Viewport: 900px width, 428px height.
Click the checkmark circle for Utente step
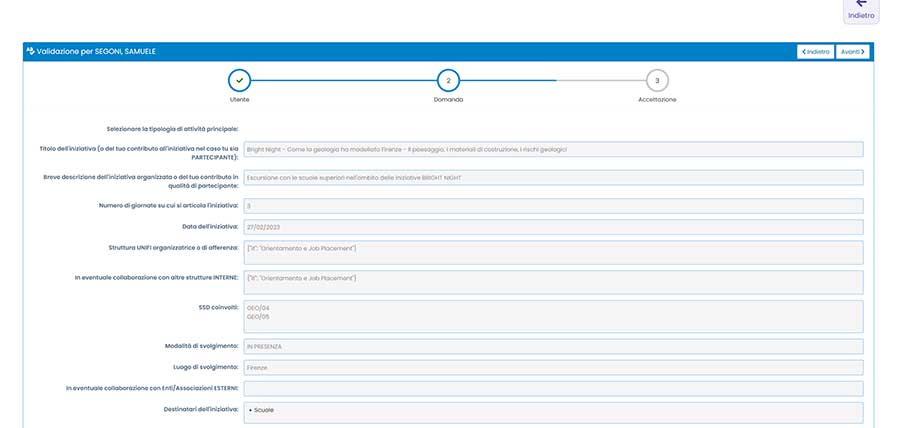(239, 80)
